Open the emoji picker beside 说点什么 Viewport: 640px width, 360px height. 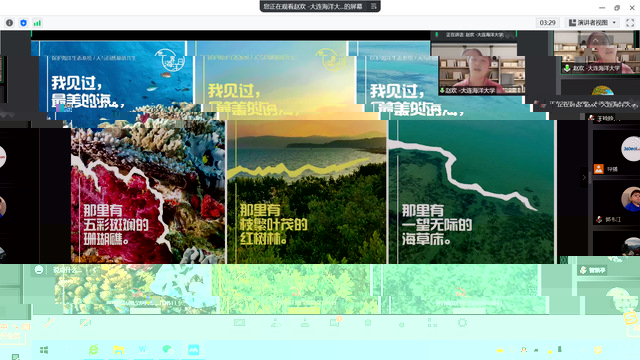coord(39,270)
